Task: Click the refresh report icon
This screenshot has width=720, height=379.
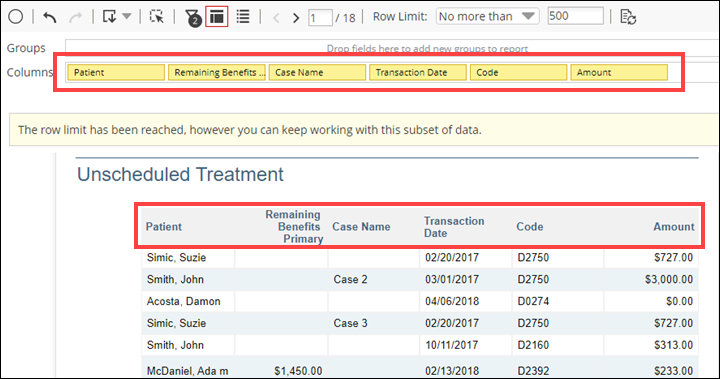Action: (628, 17)
